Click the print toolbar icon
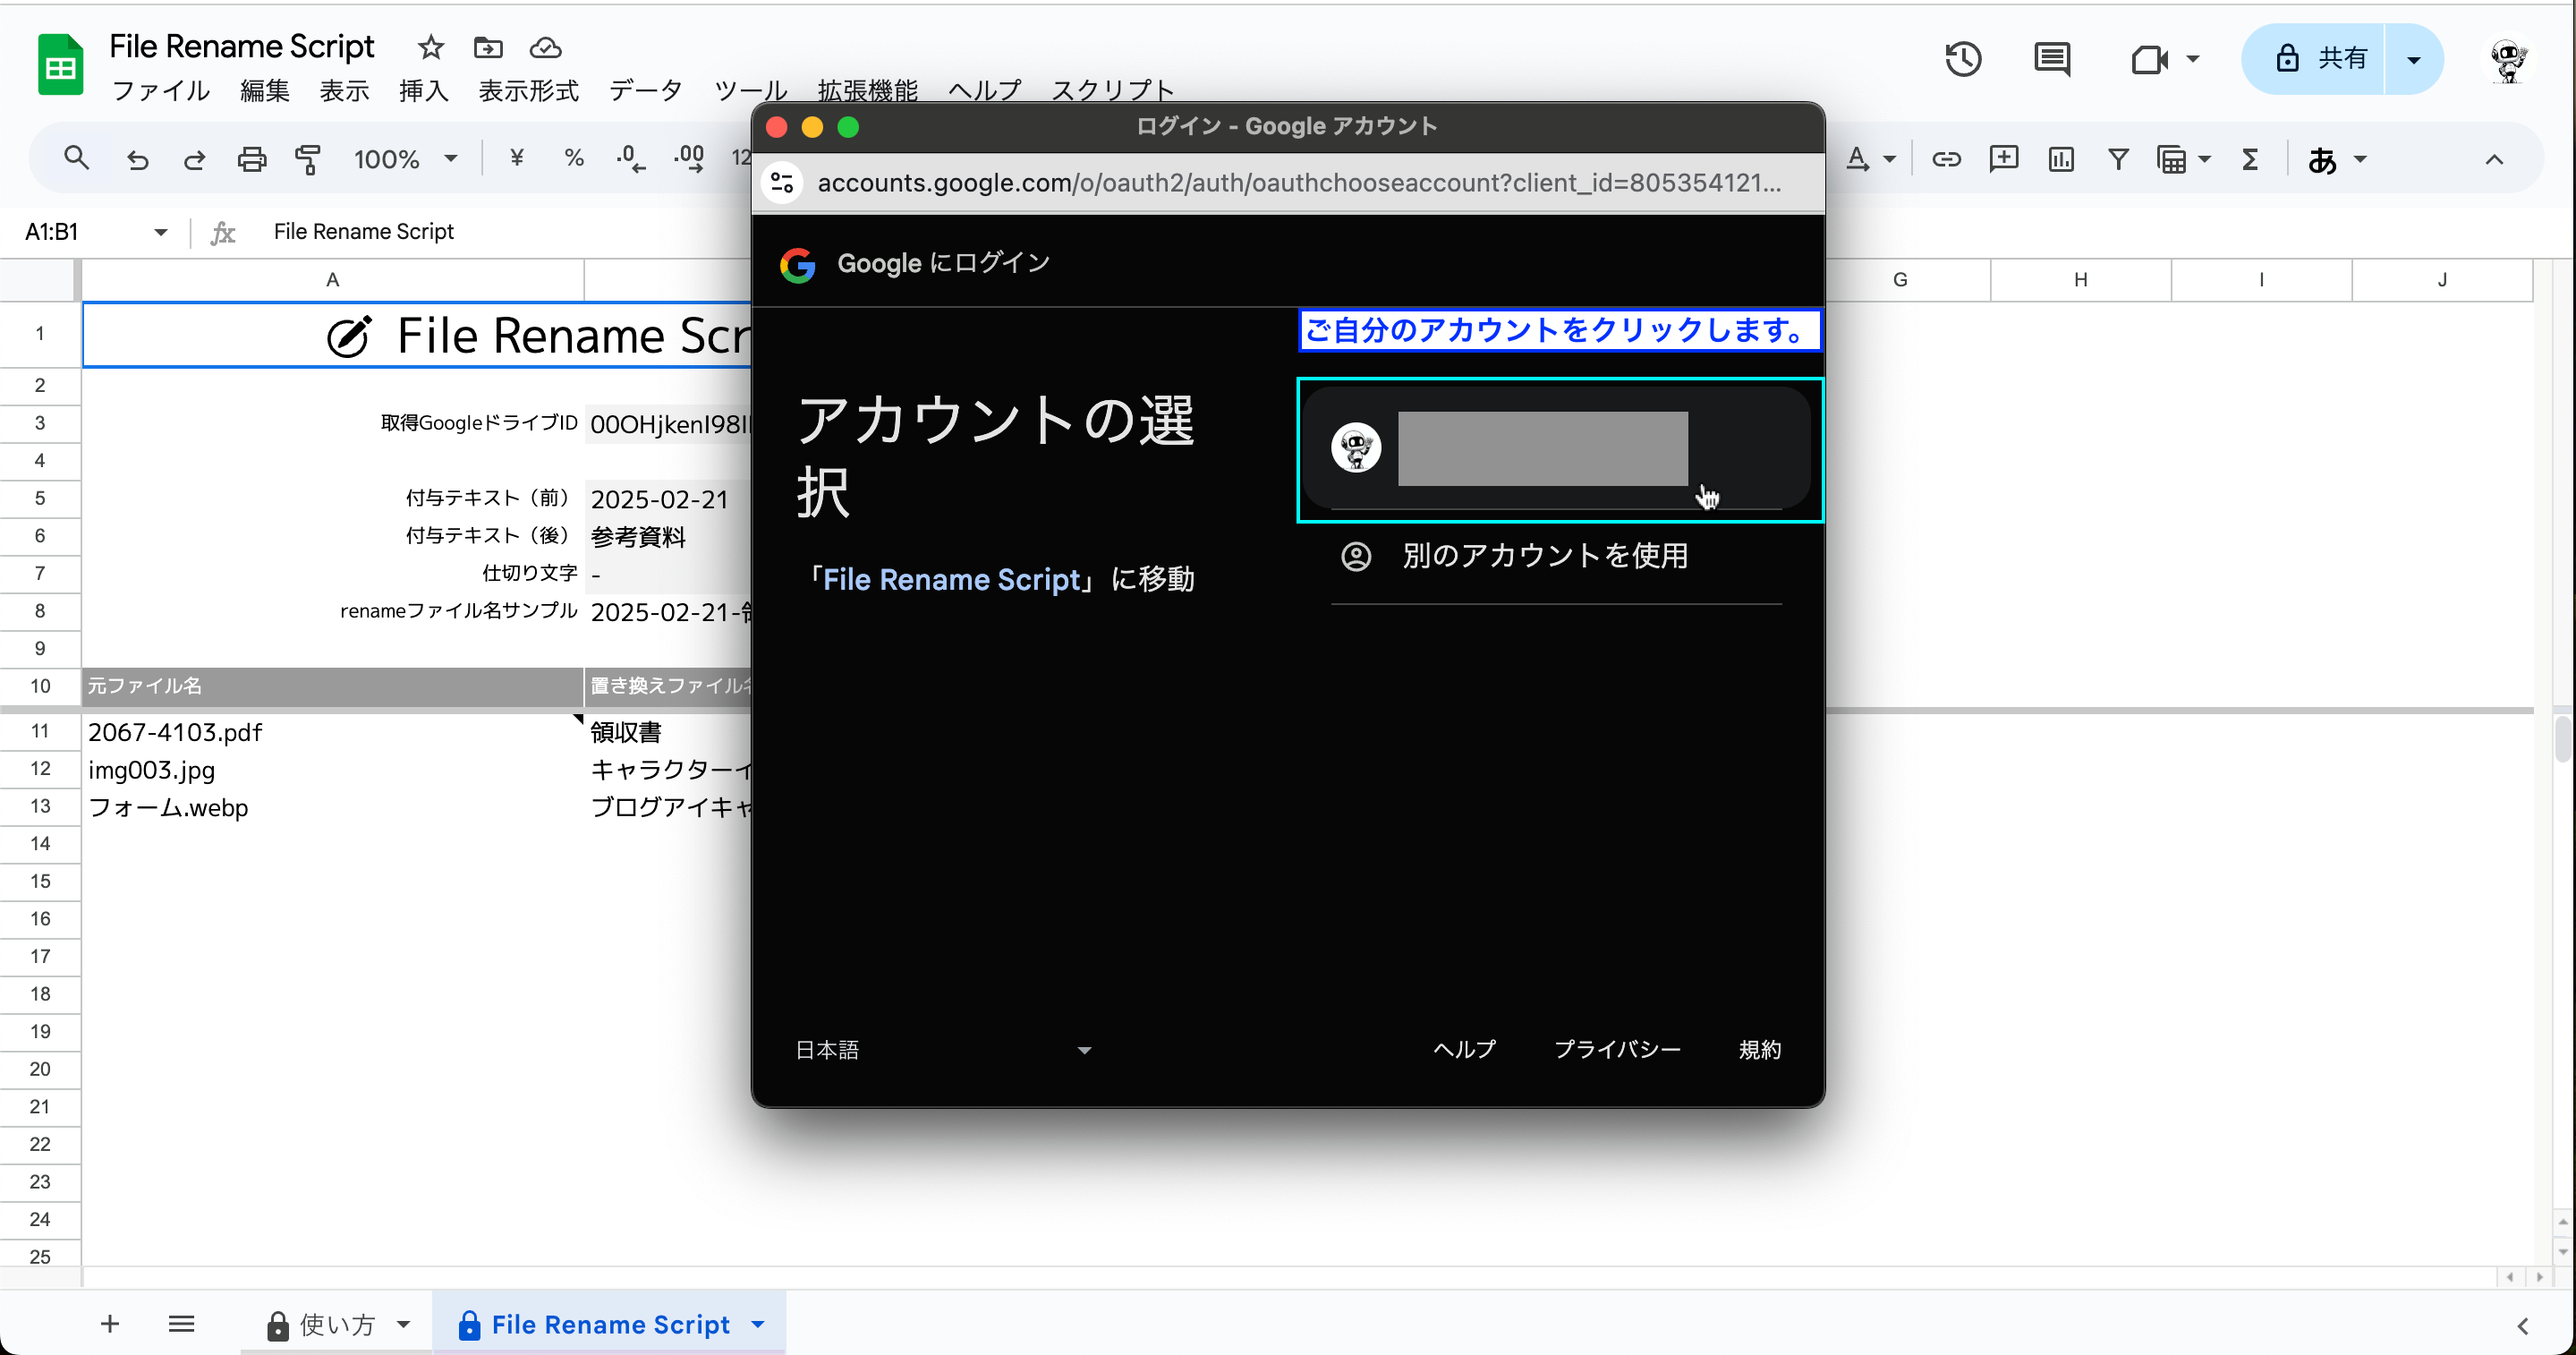 pos(251,159)
